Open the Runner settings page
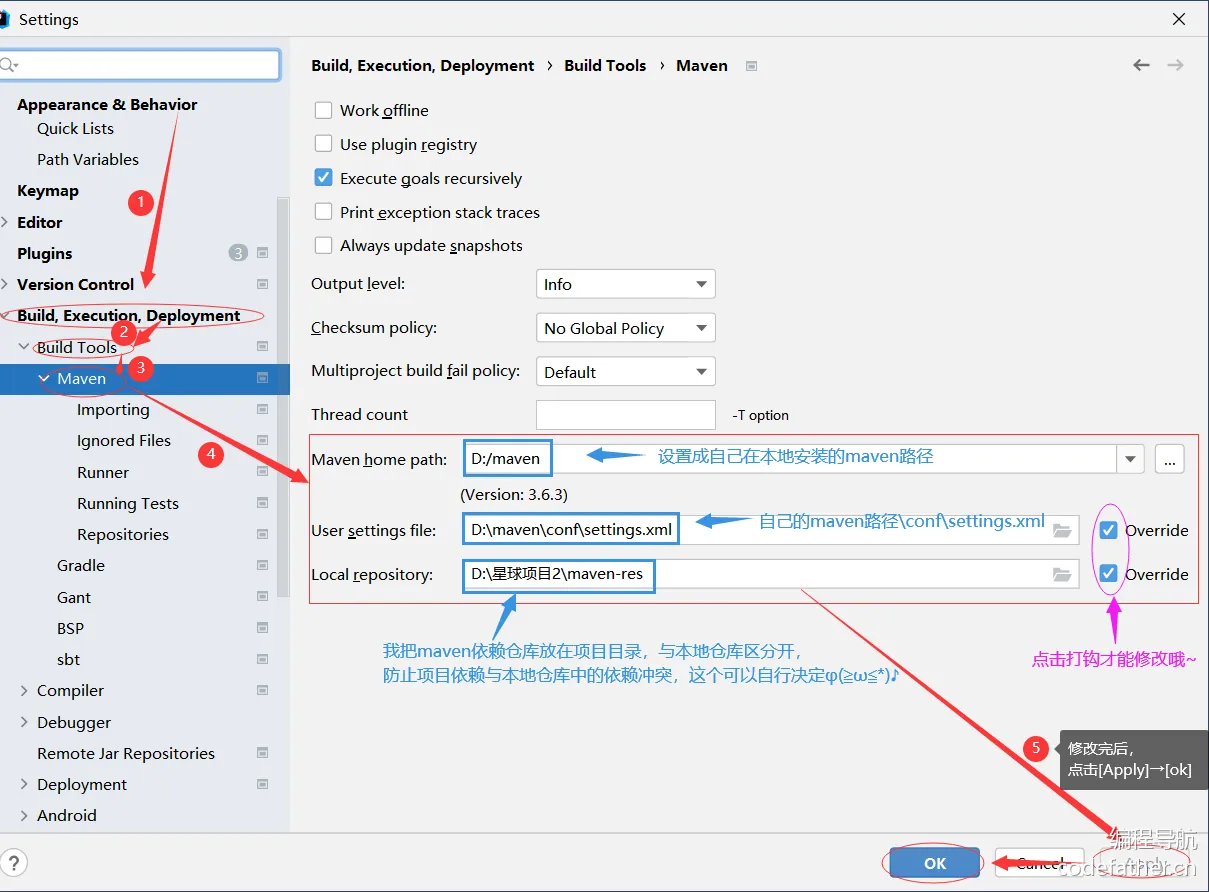This screenshot has width=1209, height=892. click(103, 472)
